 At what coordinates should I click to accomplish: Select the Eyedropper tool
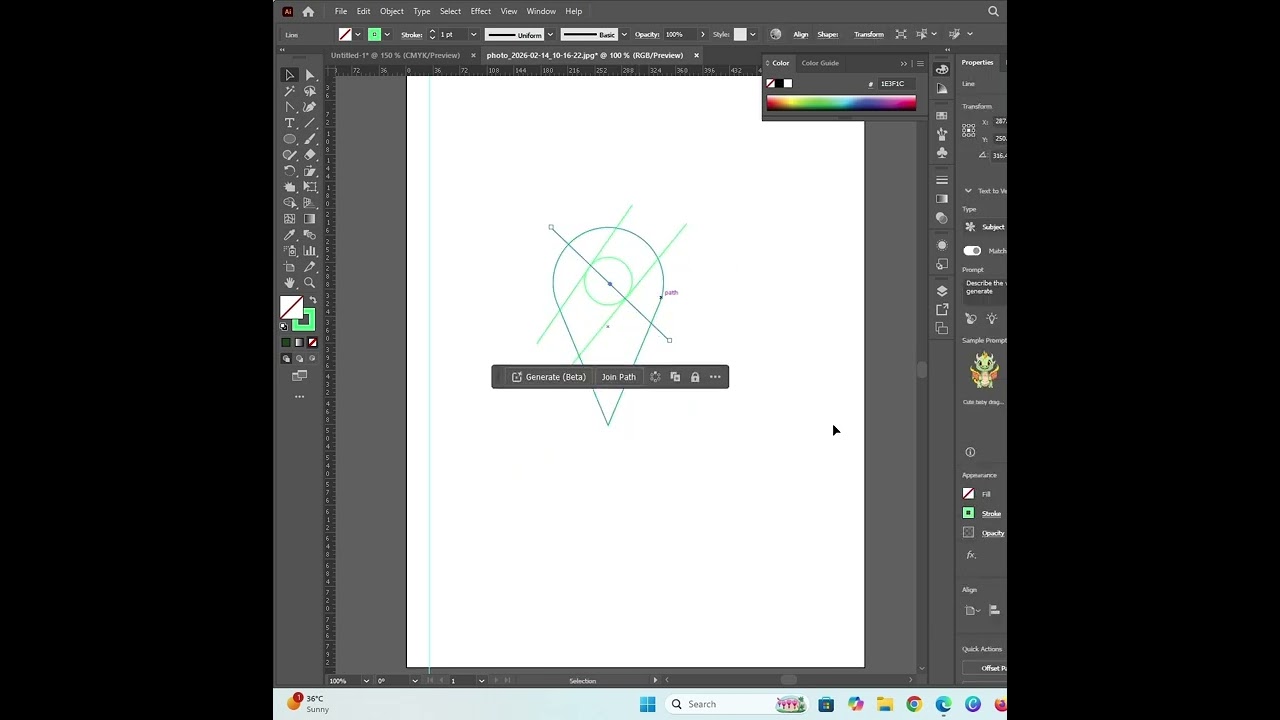(290, 235)
